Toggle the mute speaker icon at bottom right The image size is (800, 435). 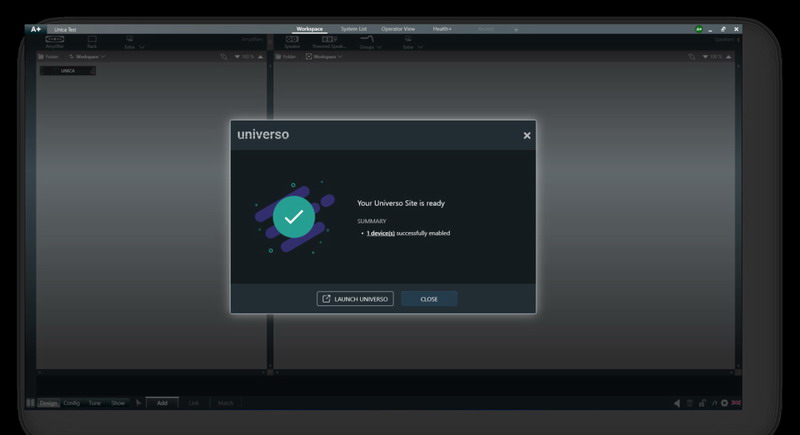677,403
